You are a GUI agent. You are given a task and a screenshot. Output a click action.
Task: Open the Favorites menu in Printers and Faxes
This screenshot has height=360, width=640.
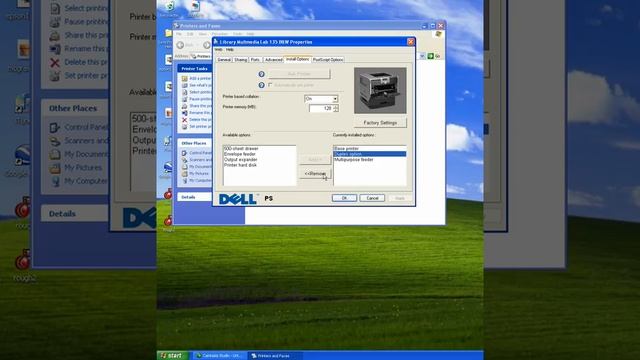tap(220, 34)
